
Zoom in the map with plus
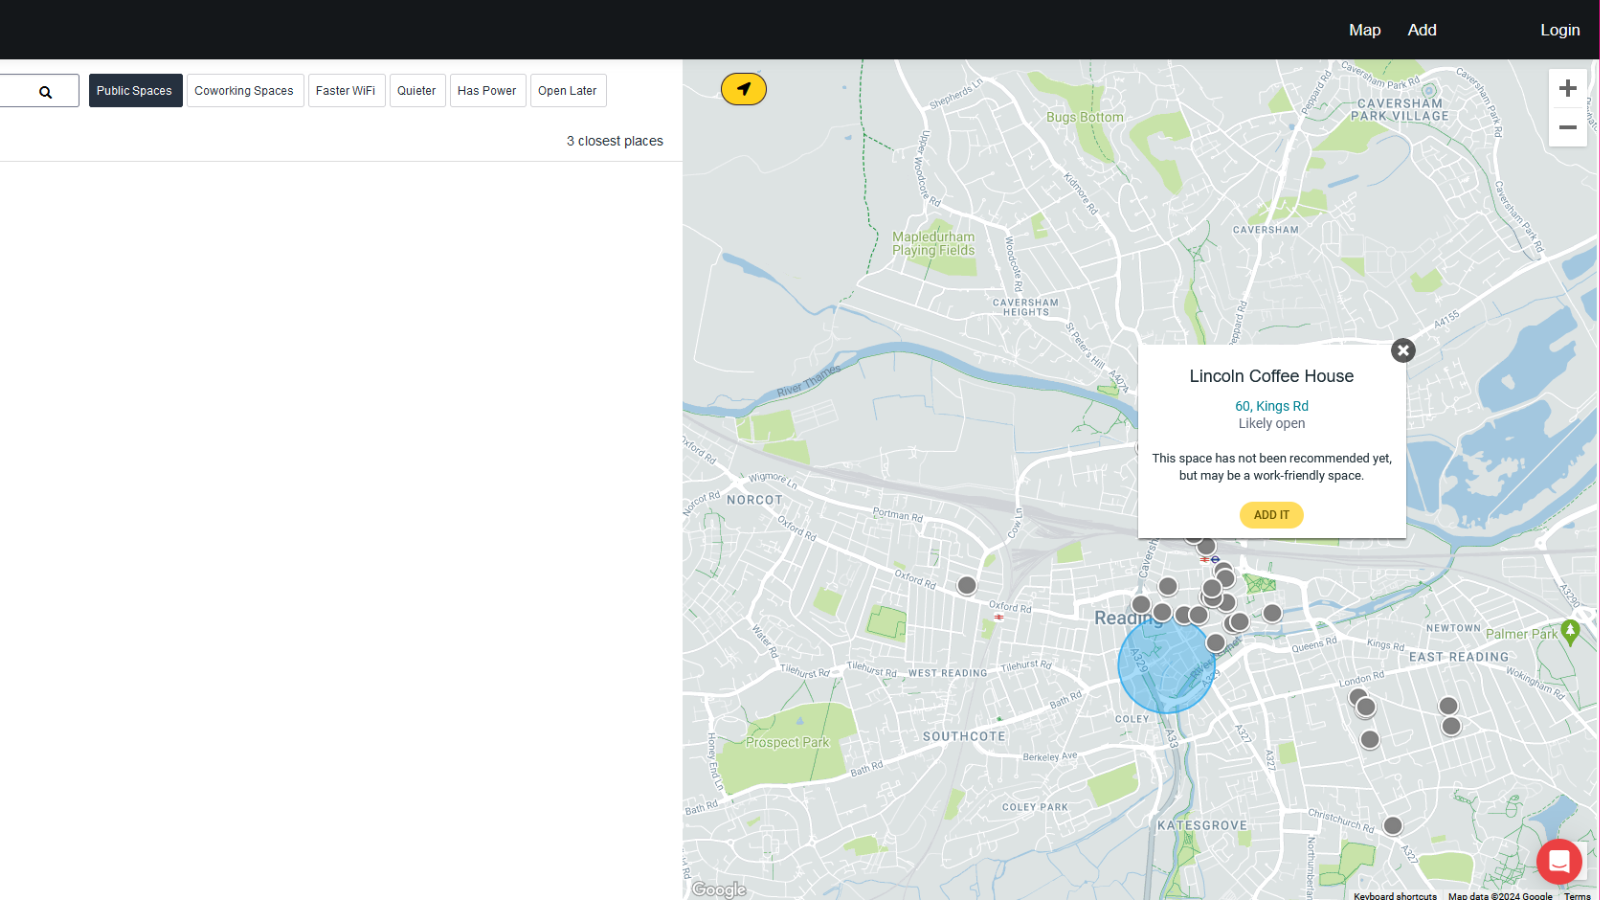(1568, 88)
